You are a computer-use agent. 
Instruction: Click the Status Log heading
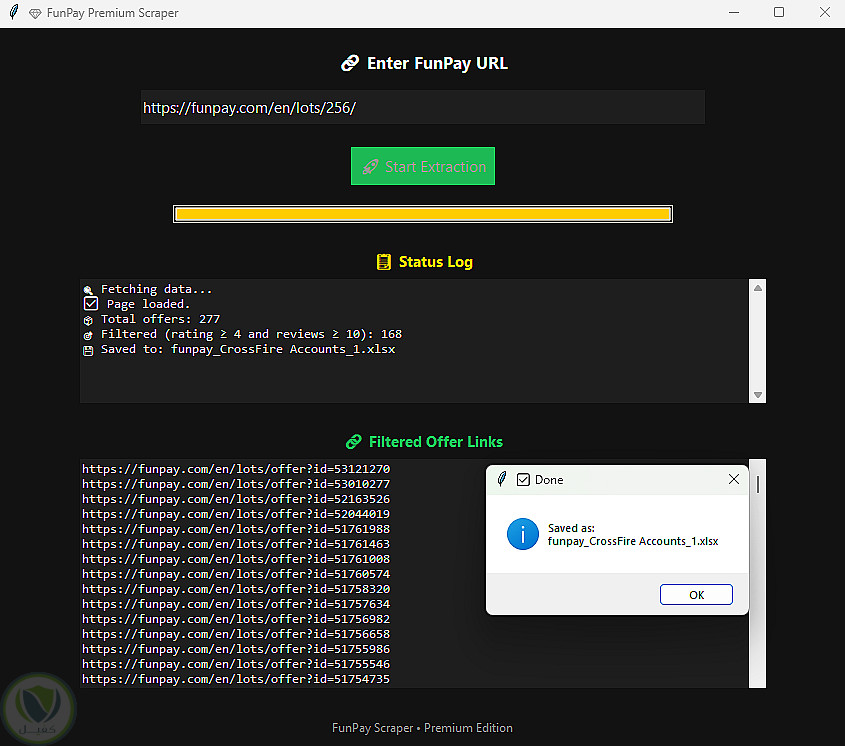pos(435,262)
